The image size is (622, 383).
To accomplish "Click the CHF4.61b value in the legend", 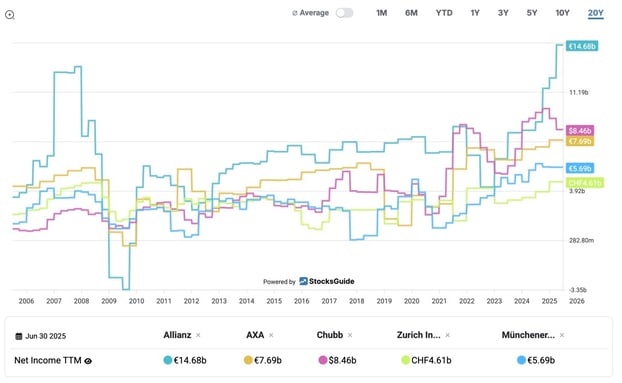I will [x=431, y=360].
